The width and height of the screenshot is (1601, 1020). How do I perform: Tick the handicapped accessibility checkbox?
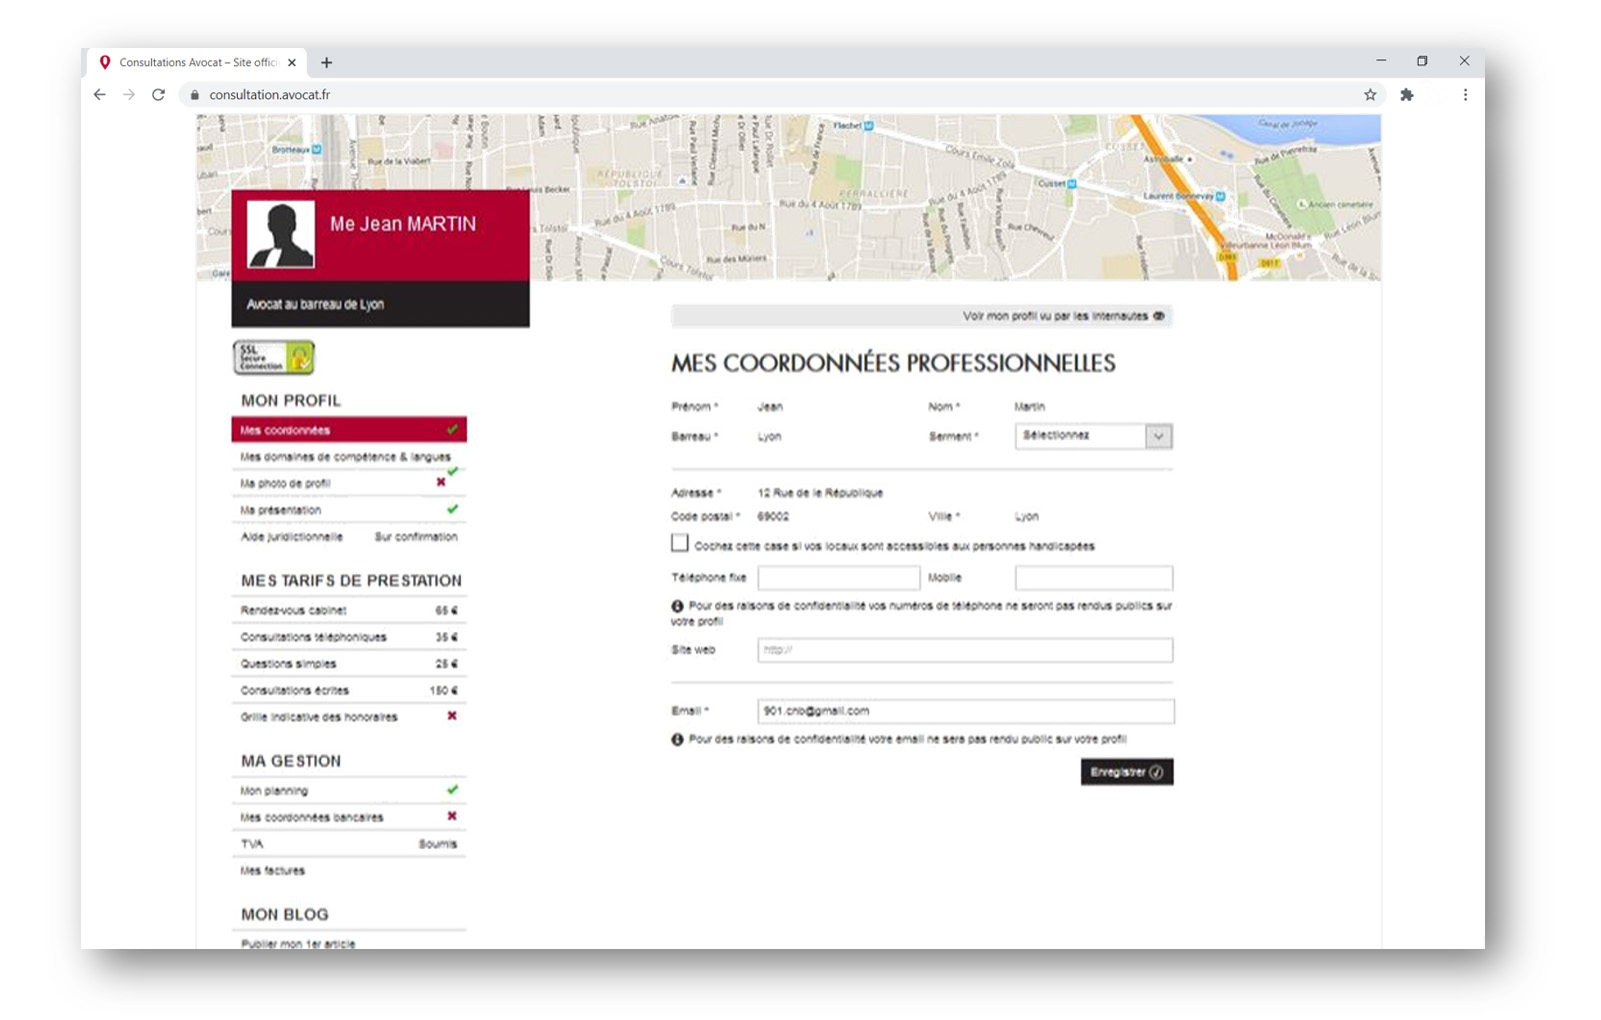680,543
